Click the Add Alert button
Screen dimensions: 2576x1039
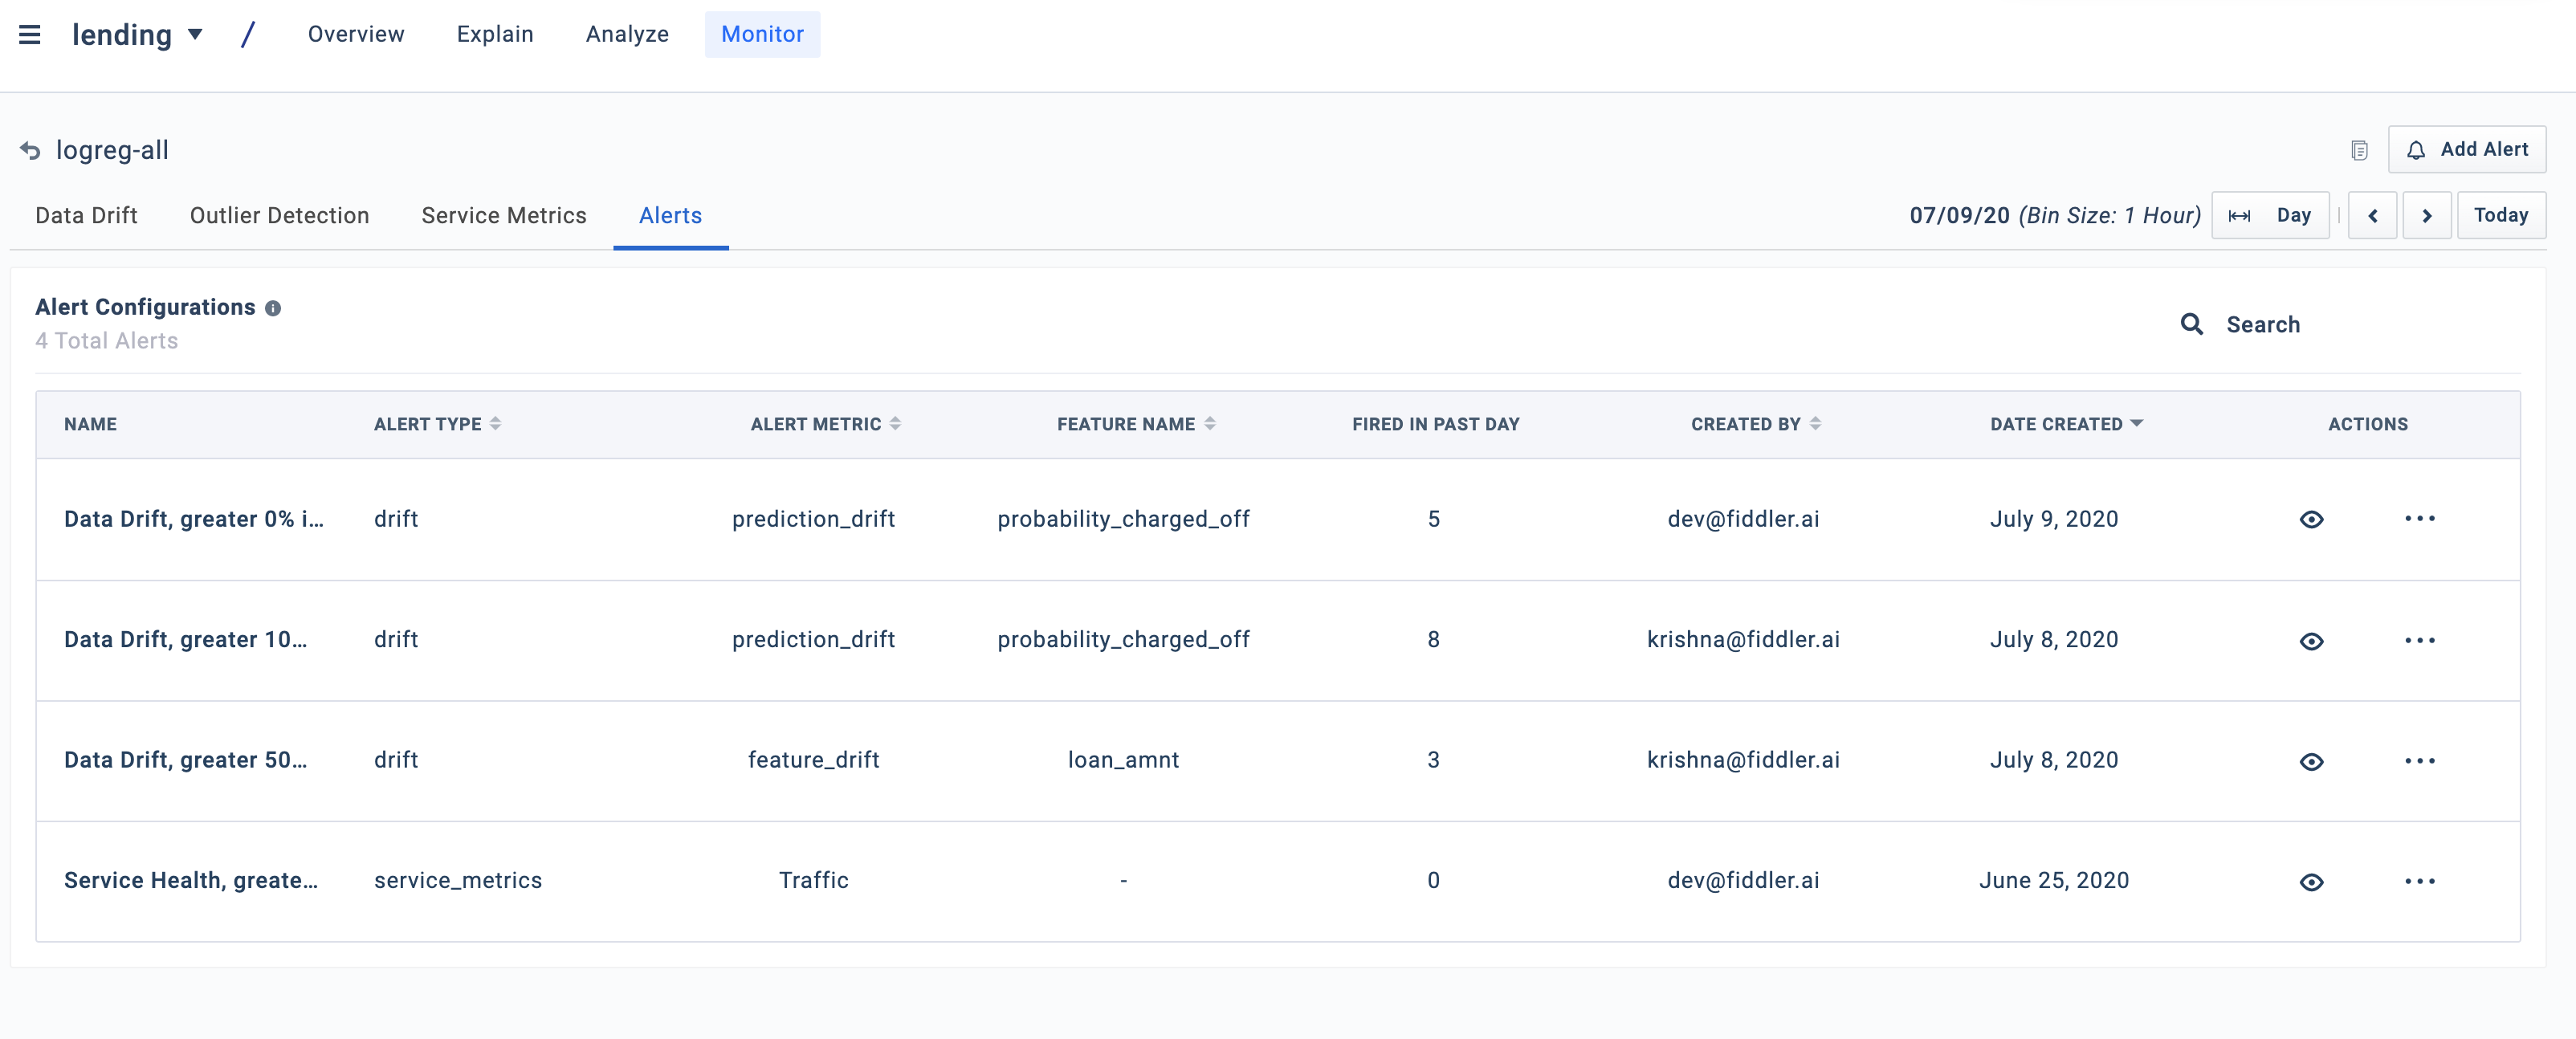[x=2466, y=150]
